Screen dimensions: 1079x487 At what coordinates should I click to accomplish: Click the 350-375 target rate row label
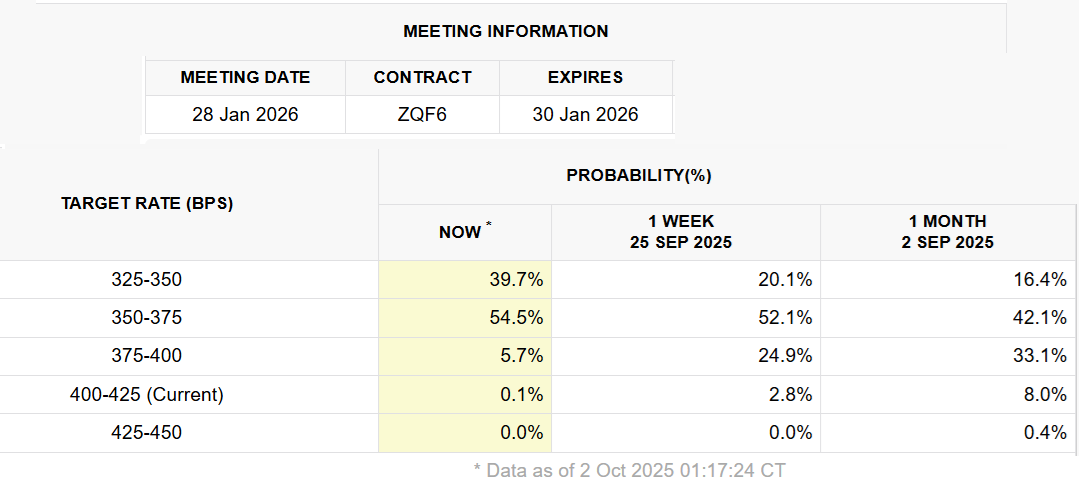pos(147,318)
